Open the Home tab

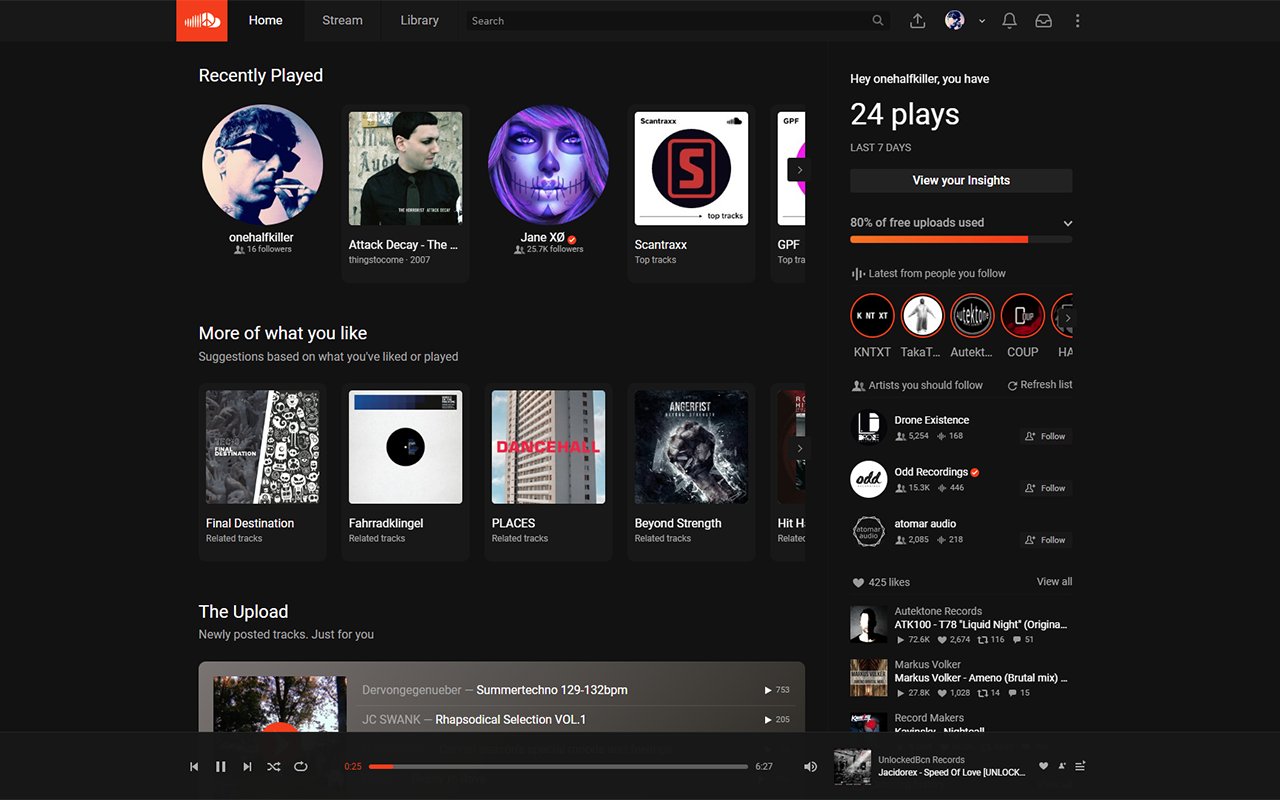(265, 20)
